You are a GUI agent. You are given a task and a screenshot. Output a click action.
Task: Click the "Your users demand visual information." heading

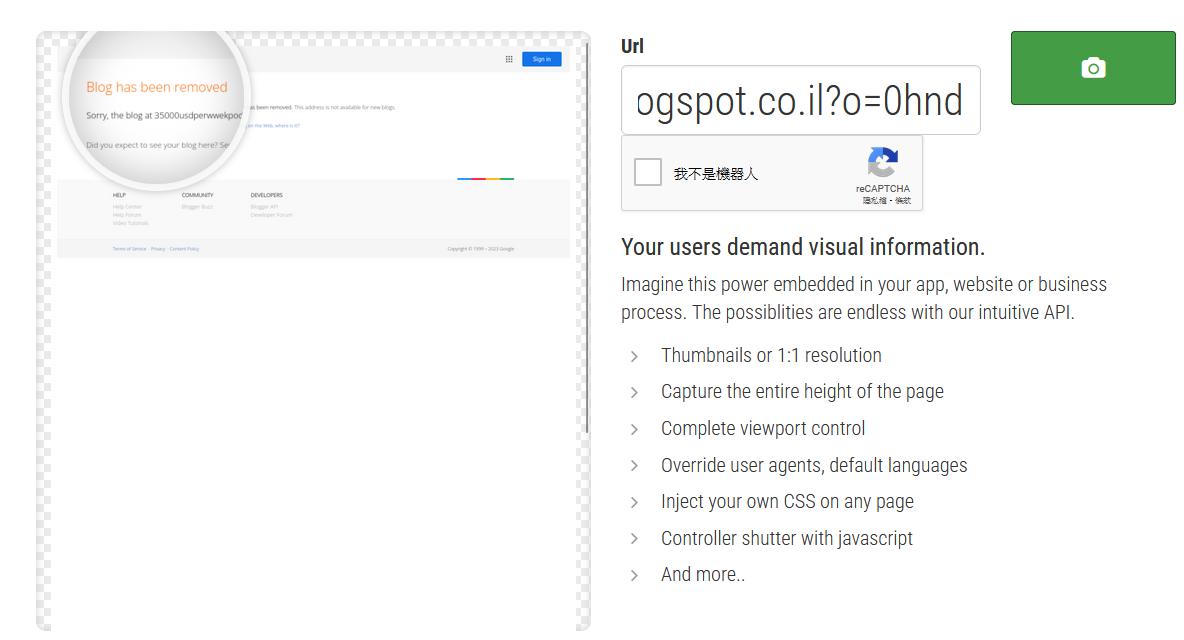tap(803, 247)
